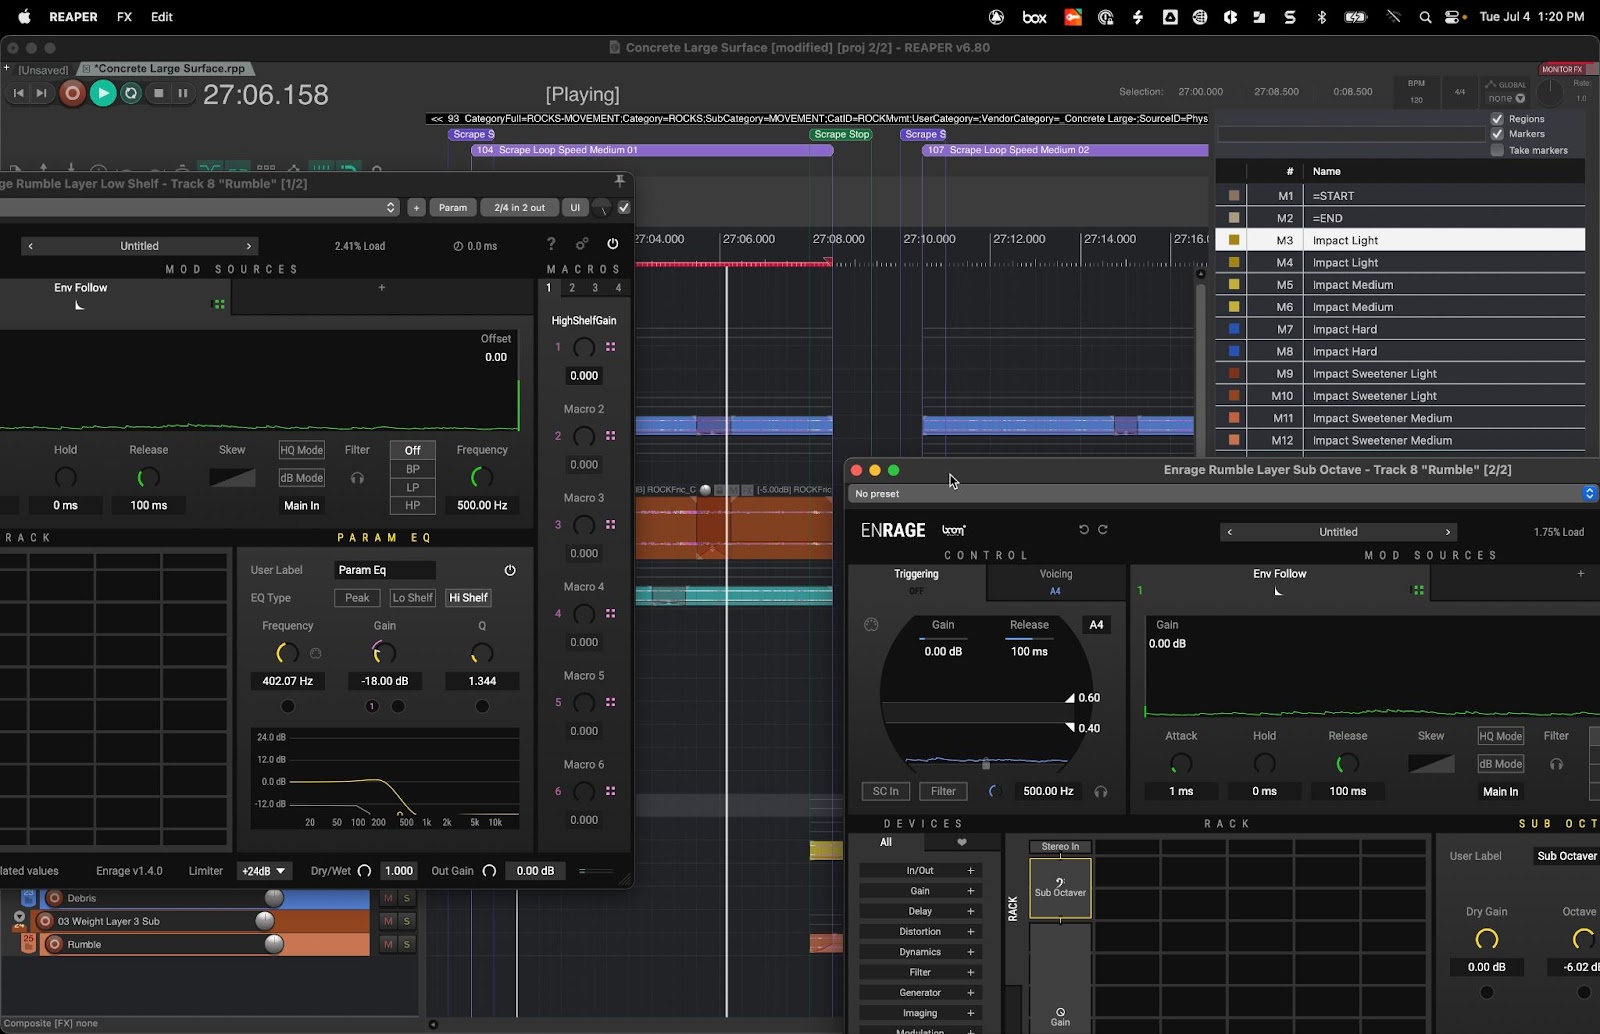Arm record on Debris track

(54, 898)
